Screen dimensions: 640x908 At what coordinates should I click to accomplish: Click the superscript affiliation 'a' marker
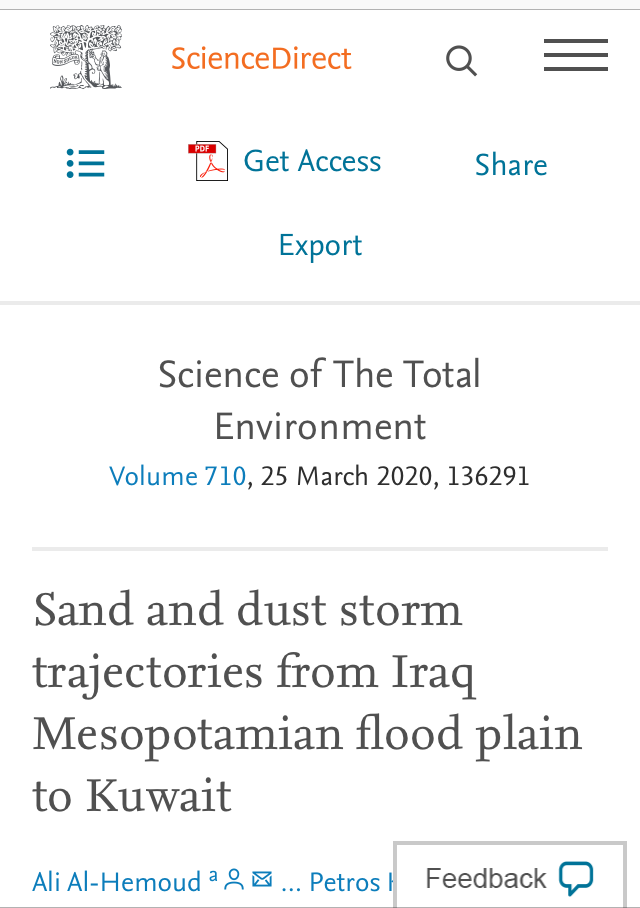pos(213,878)
